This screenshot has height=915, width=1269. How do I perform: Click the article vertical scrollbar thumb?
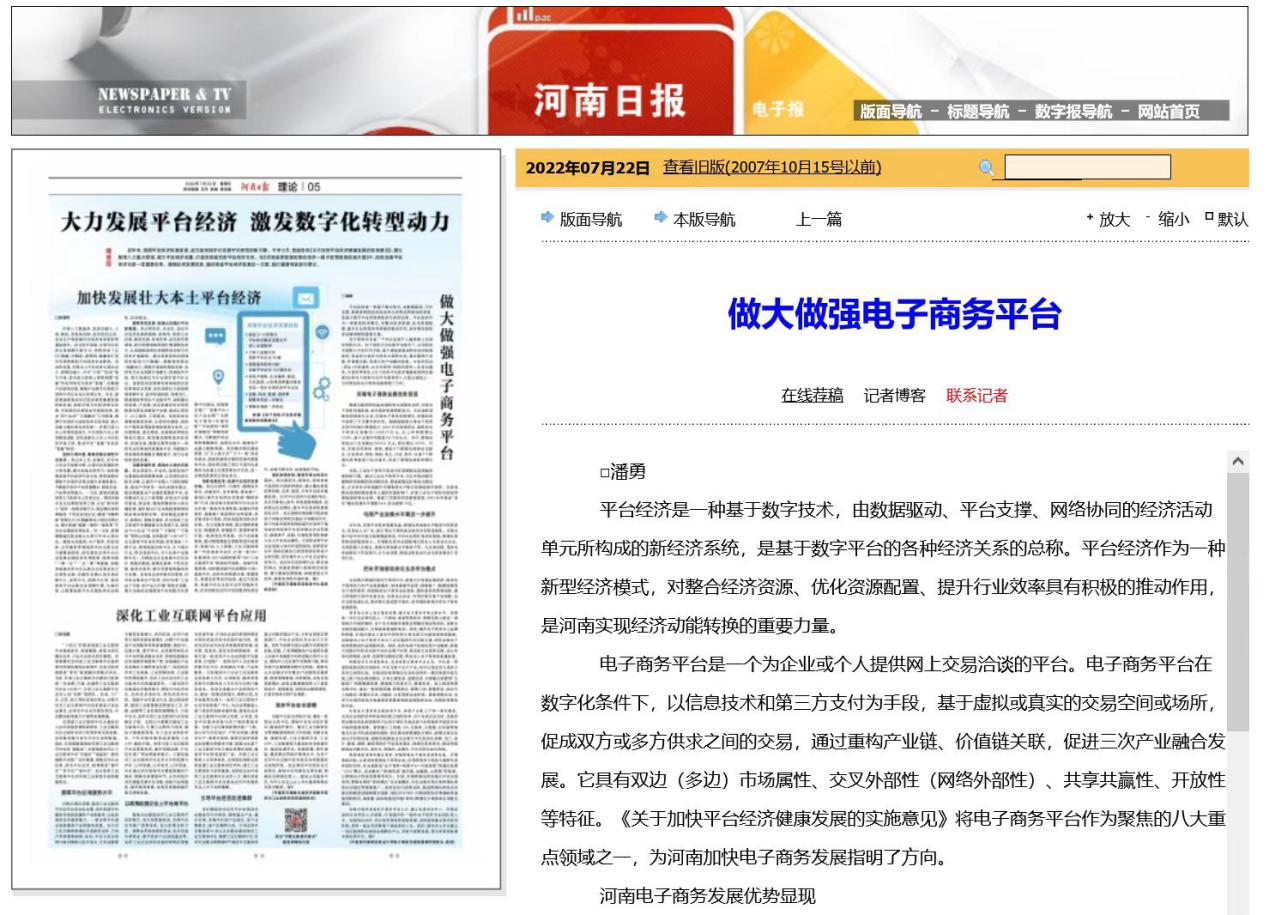coord(1237,600)
